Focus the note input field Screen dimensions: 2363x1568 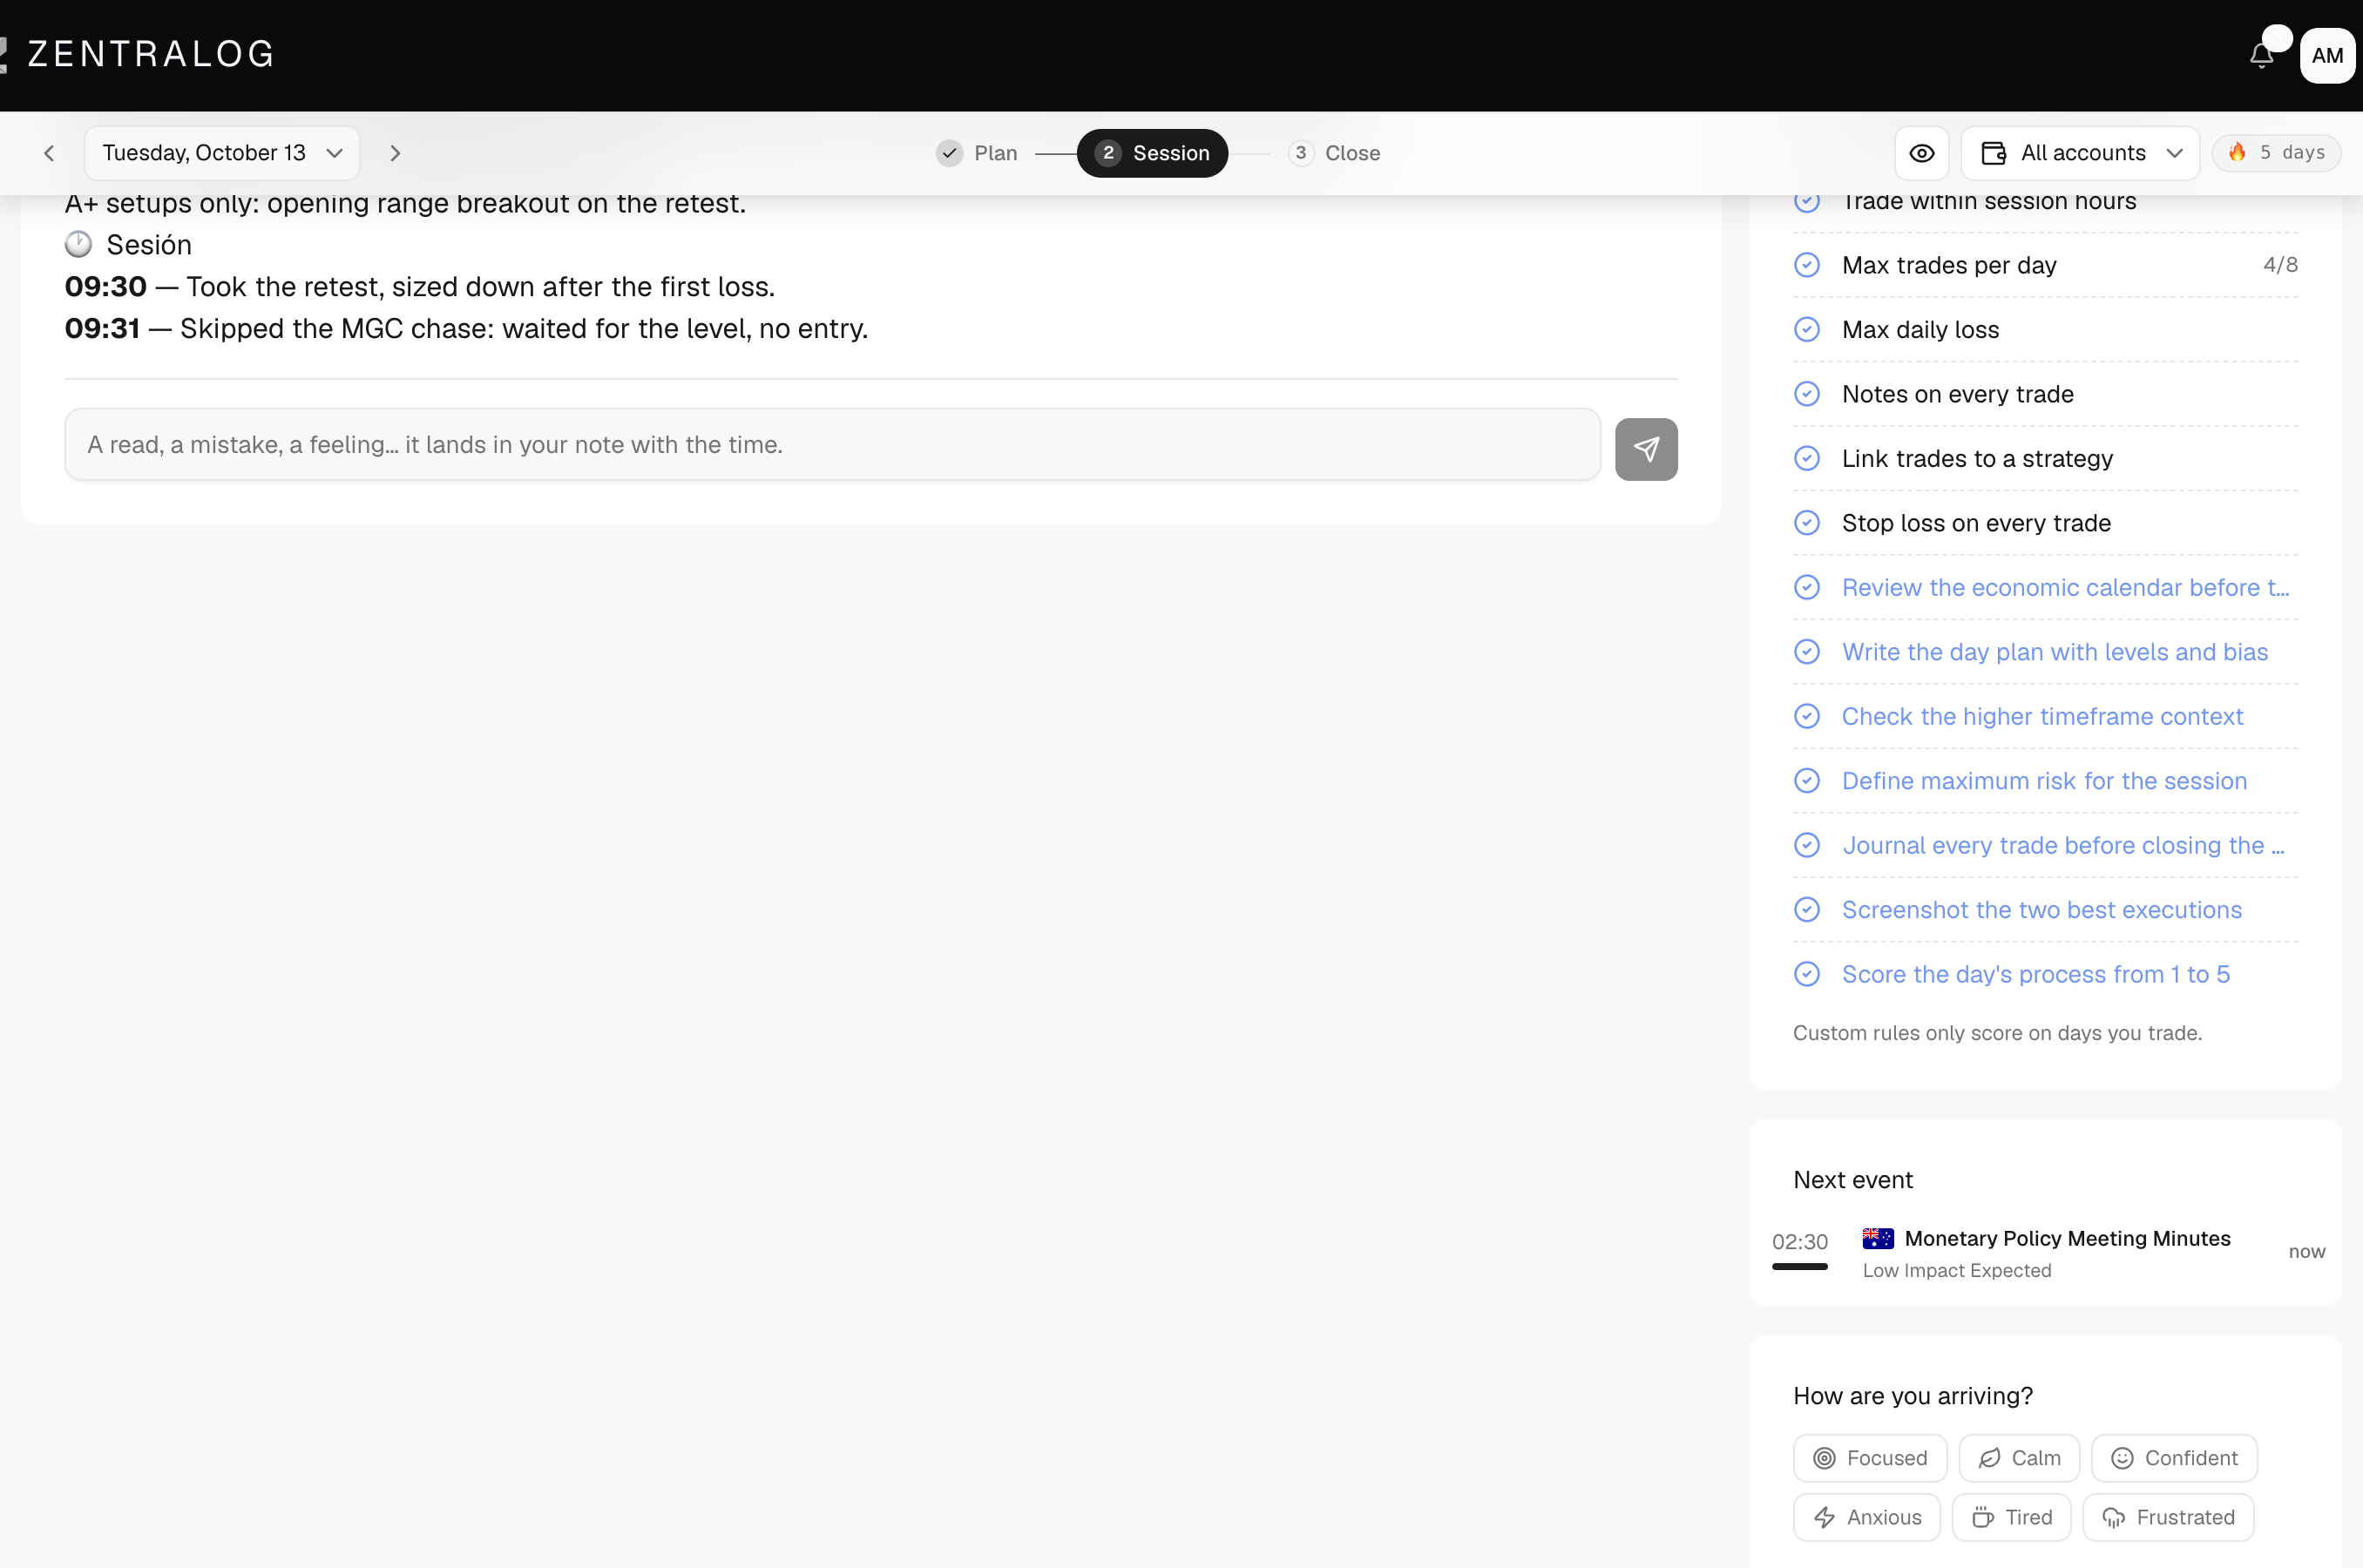coord(832,445)
